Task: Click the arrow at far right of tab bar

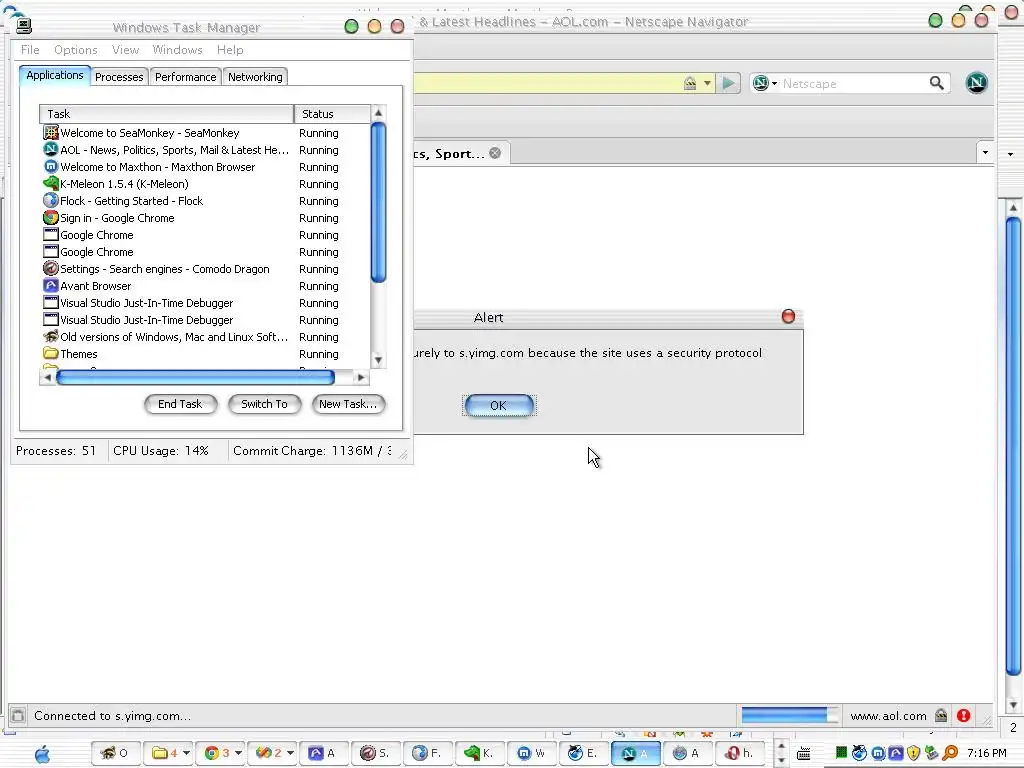Action: (1010, 154)
